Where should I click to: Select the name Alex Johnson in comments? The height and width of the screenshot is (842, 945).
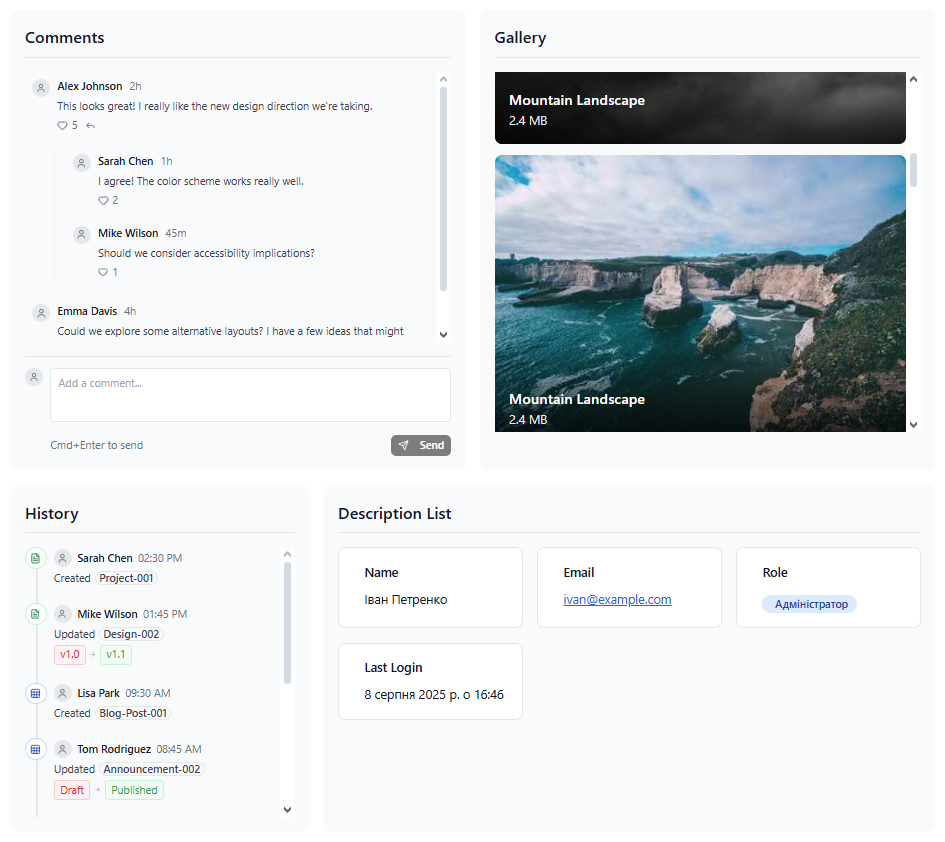[x=90, y=86]
